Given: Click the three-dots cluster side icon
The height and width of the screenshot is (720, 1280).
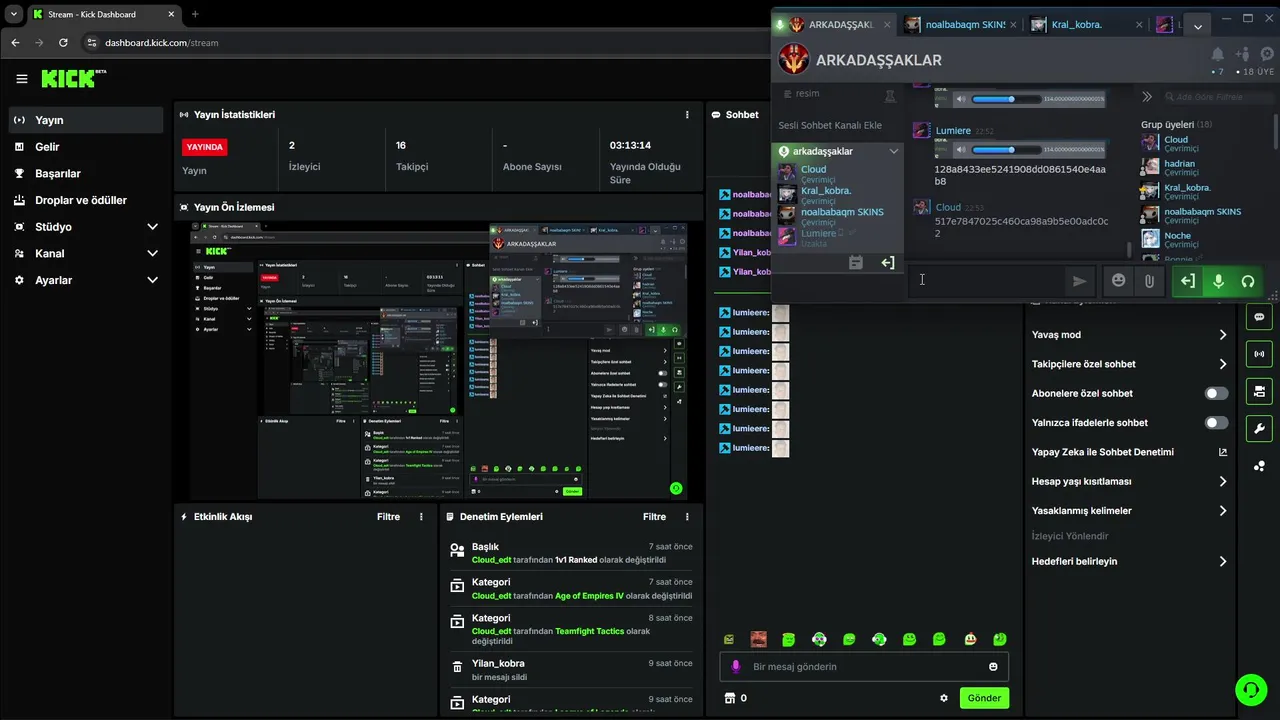Looking at the screenshot, I should coord(1259,466).
